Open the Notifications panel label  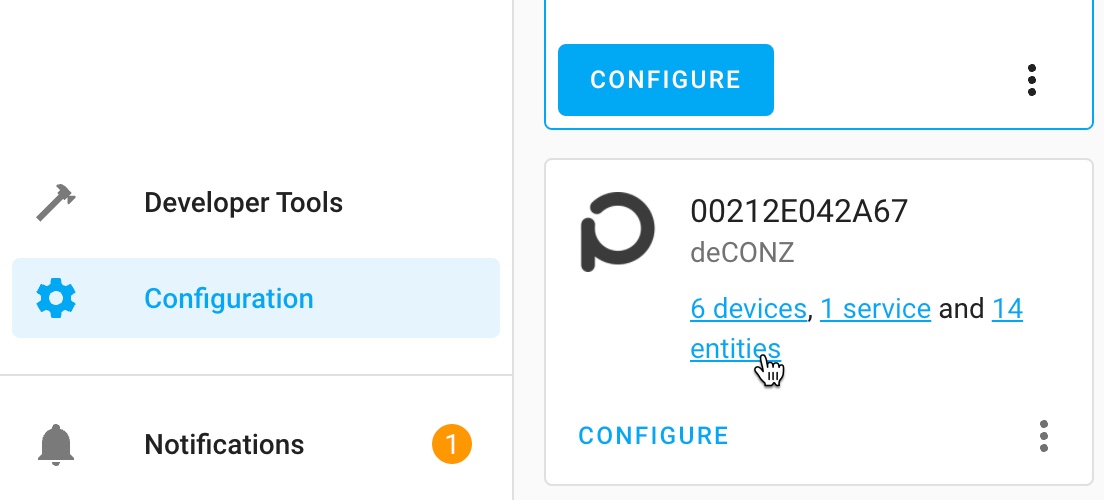(x=224, y=444)
